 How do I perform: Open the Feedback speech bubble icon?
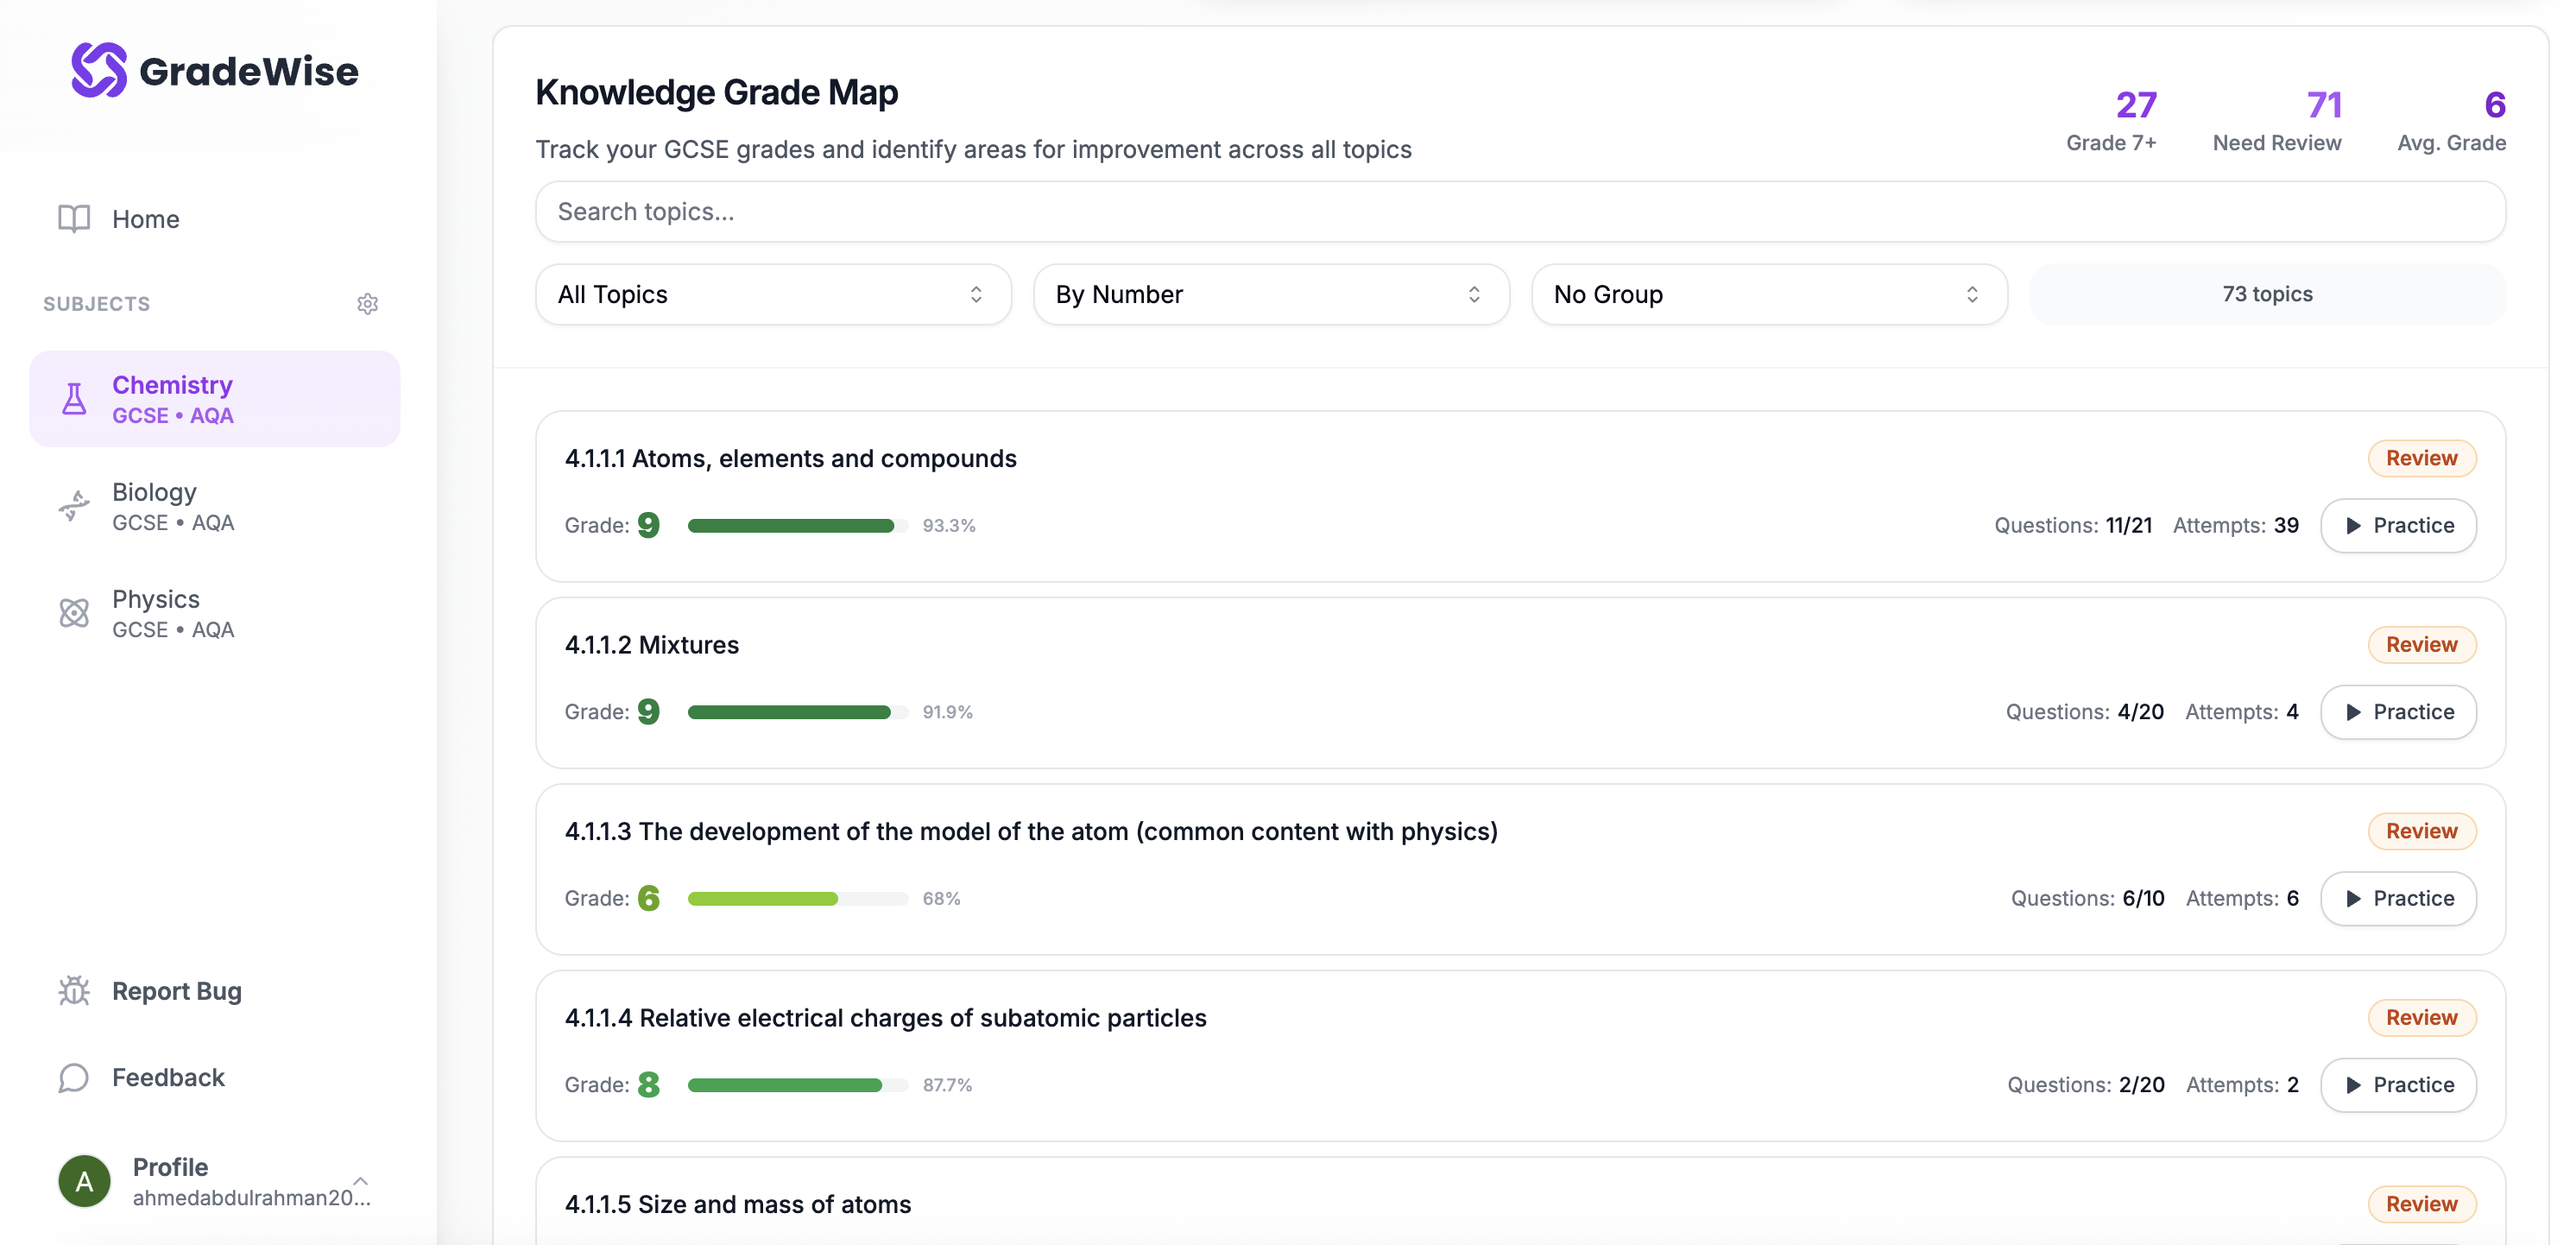pyautogui.click(x=74, y=1077)
